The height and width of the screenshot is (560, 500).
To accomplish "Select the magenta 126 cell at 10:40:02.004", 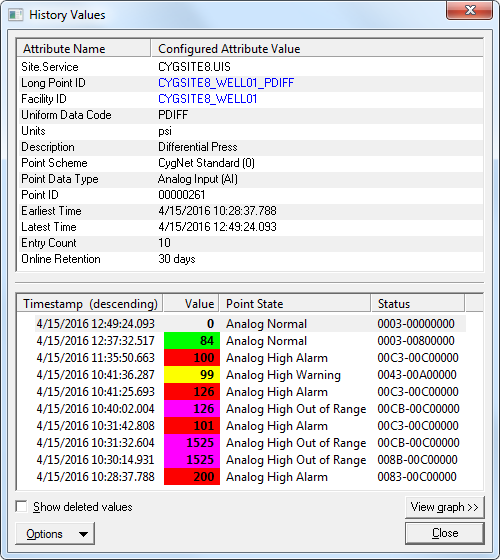I will click(192, 409).
